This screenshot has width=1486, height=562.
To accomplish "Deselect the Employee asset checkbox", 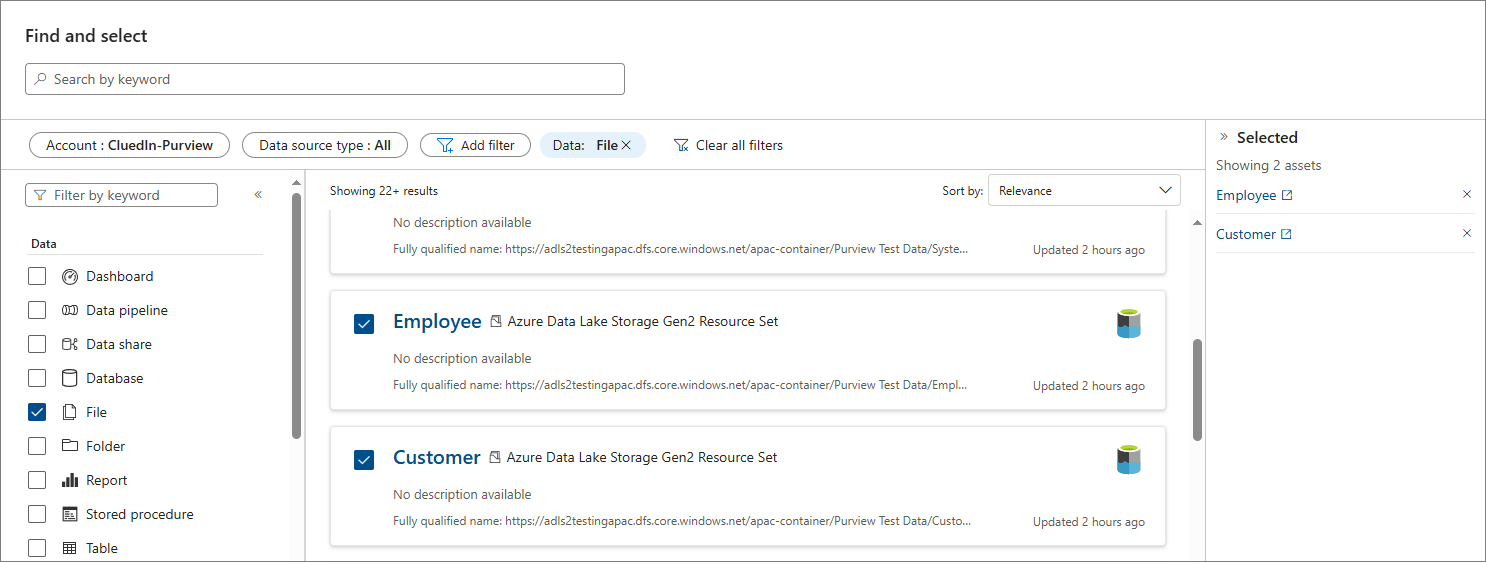I will pos(364,324).
